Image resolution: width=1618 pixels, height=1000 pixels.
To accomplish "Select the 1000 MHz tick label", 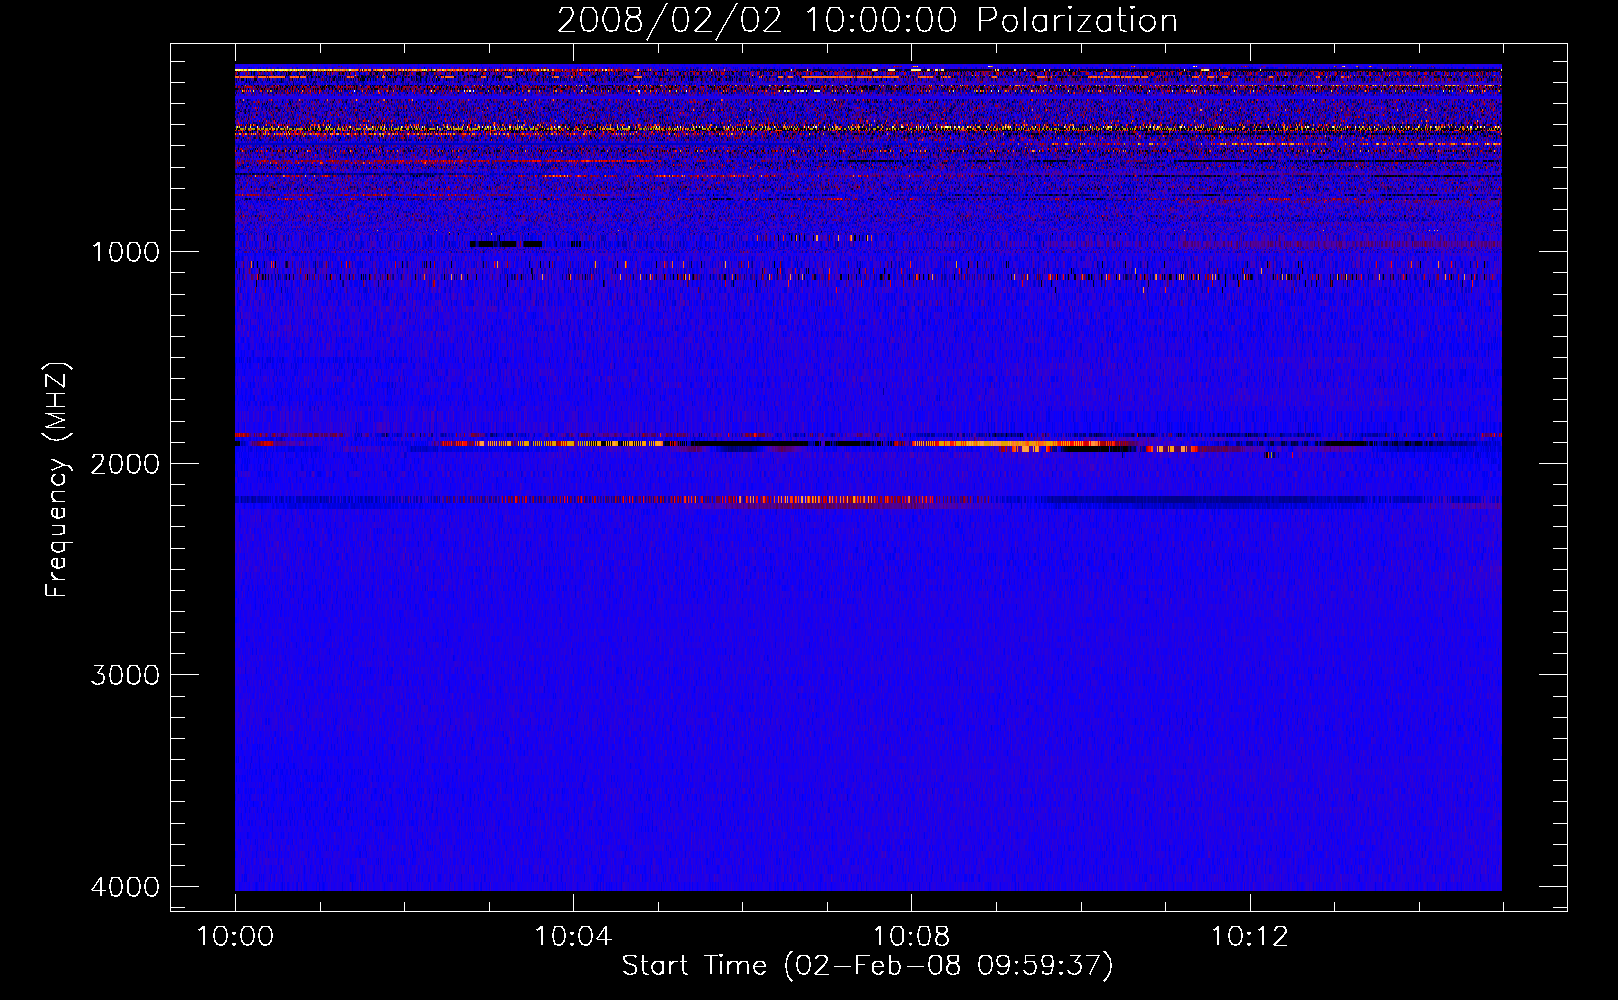I will [x=125, y=251].
